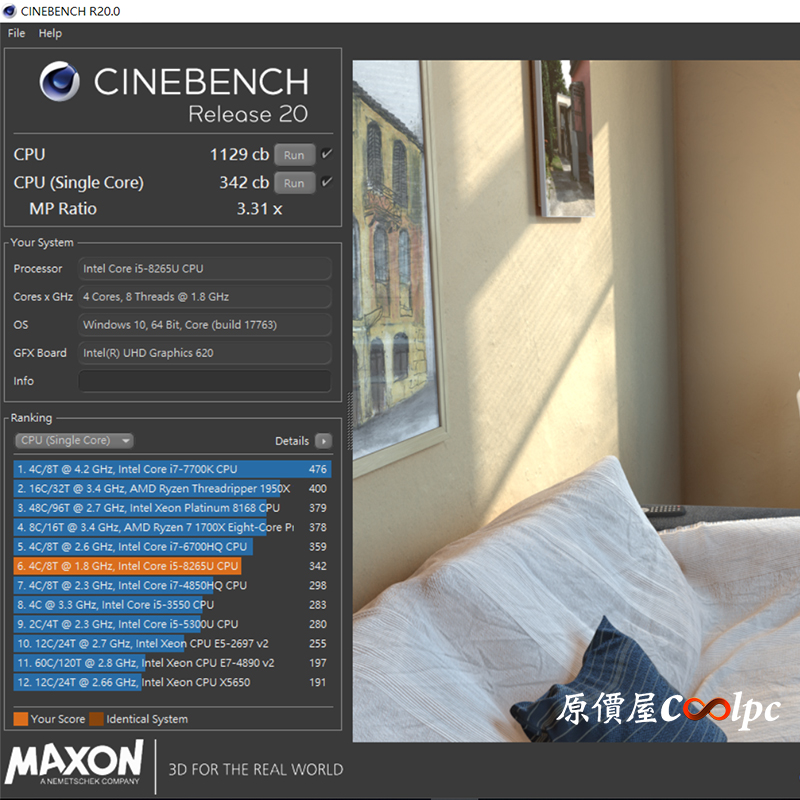Image resolution: width=800 pixels, height=800 pixels.
Task: Click the Details label in Ranking
Action: [292, 441]
